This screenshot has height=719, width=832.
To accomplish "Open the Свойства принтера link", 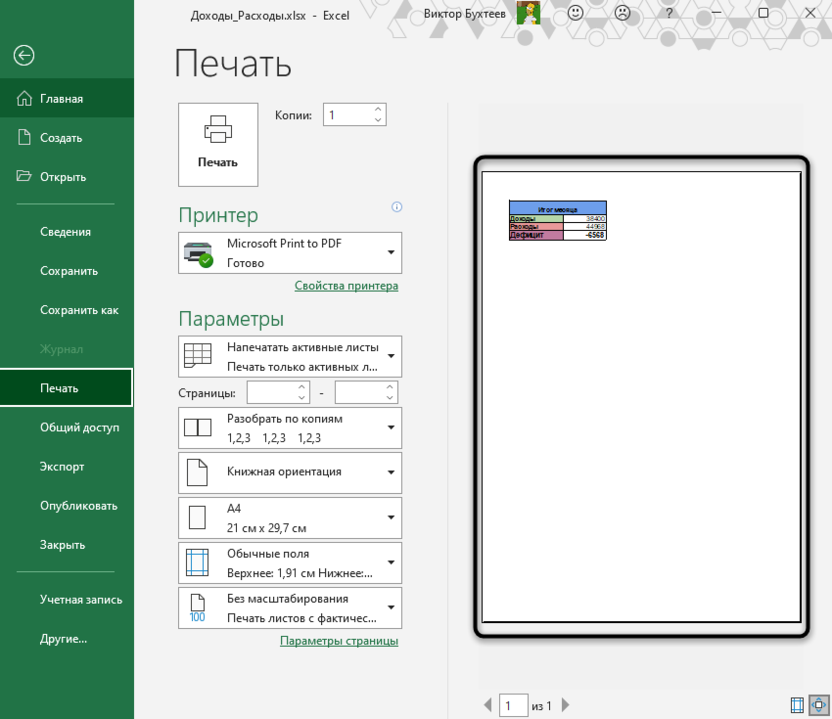I will [x=346, y=286].
